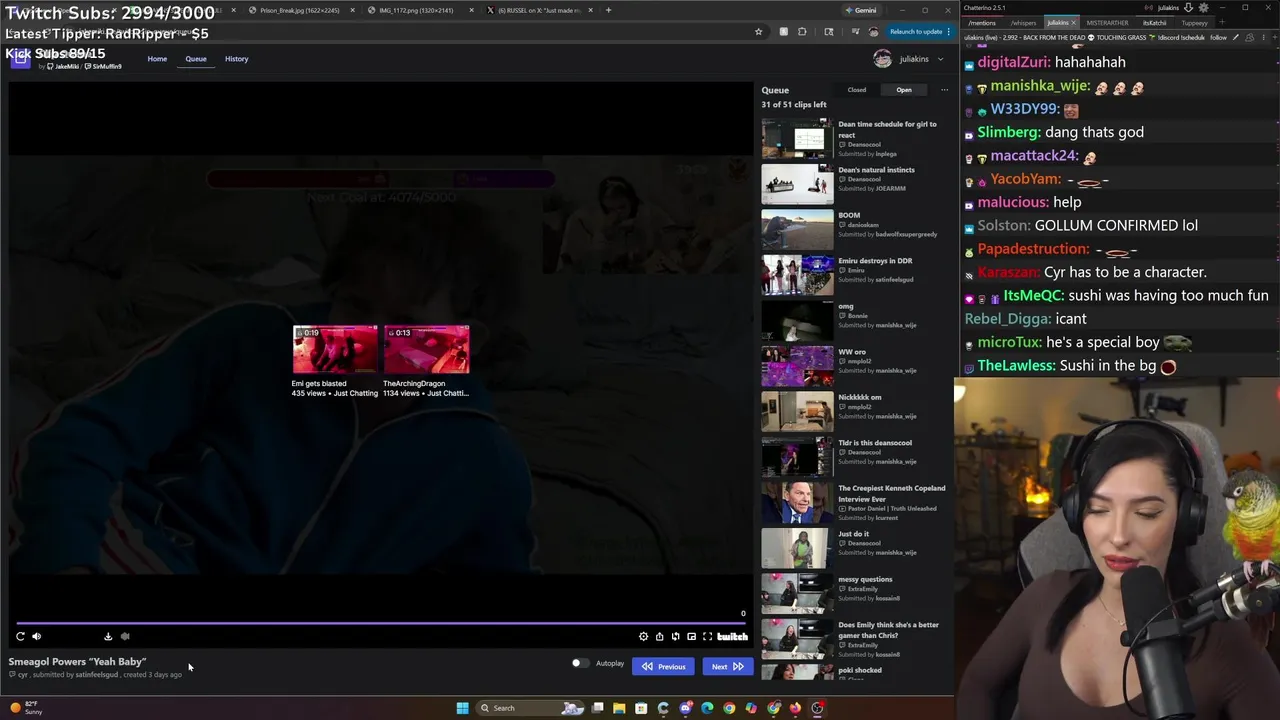Open queue options three-dot menu
The image size is (1280, 720).
coord(944,90)
